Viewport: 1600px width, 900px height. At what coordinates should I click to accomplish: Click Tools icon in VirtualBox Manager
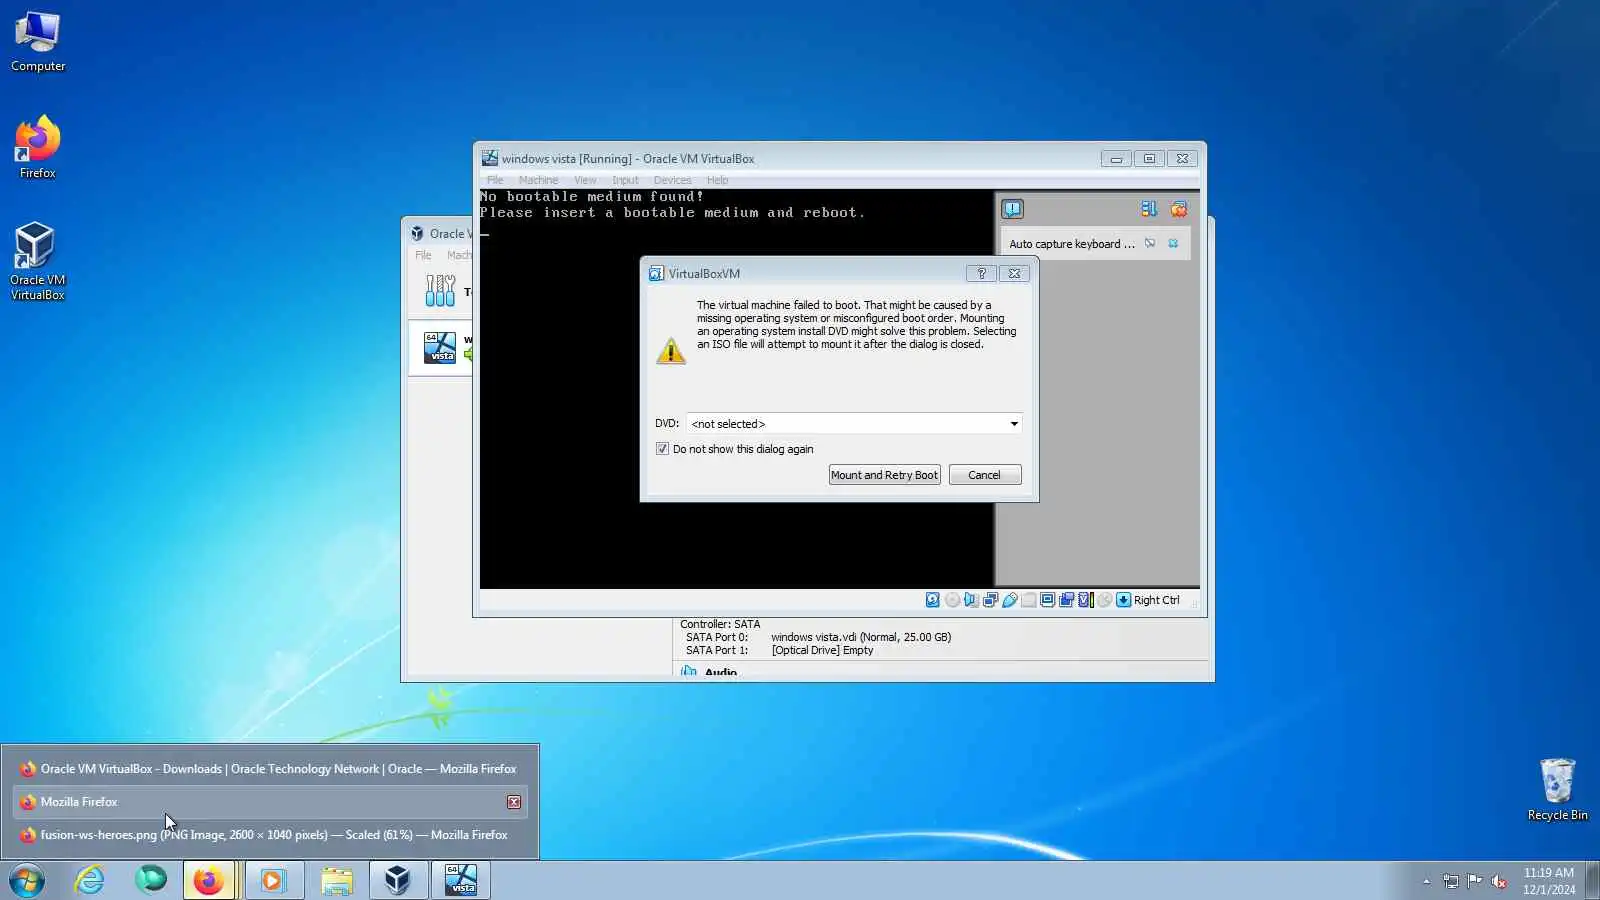click(x=440, y=291)
